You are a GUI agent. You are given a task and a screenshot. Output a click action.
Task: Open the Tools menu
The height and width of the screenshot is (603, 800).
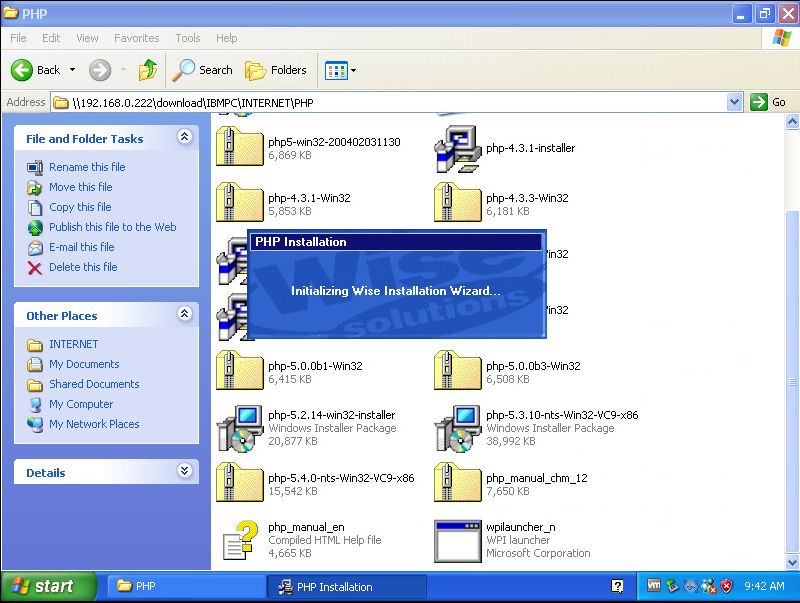pos(188,38)
